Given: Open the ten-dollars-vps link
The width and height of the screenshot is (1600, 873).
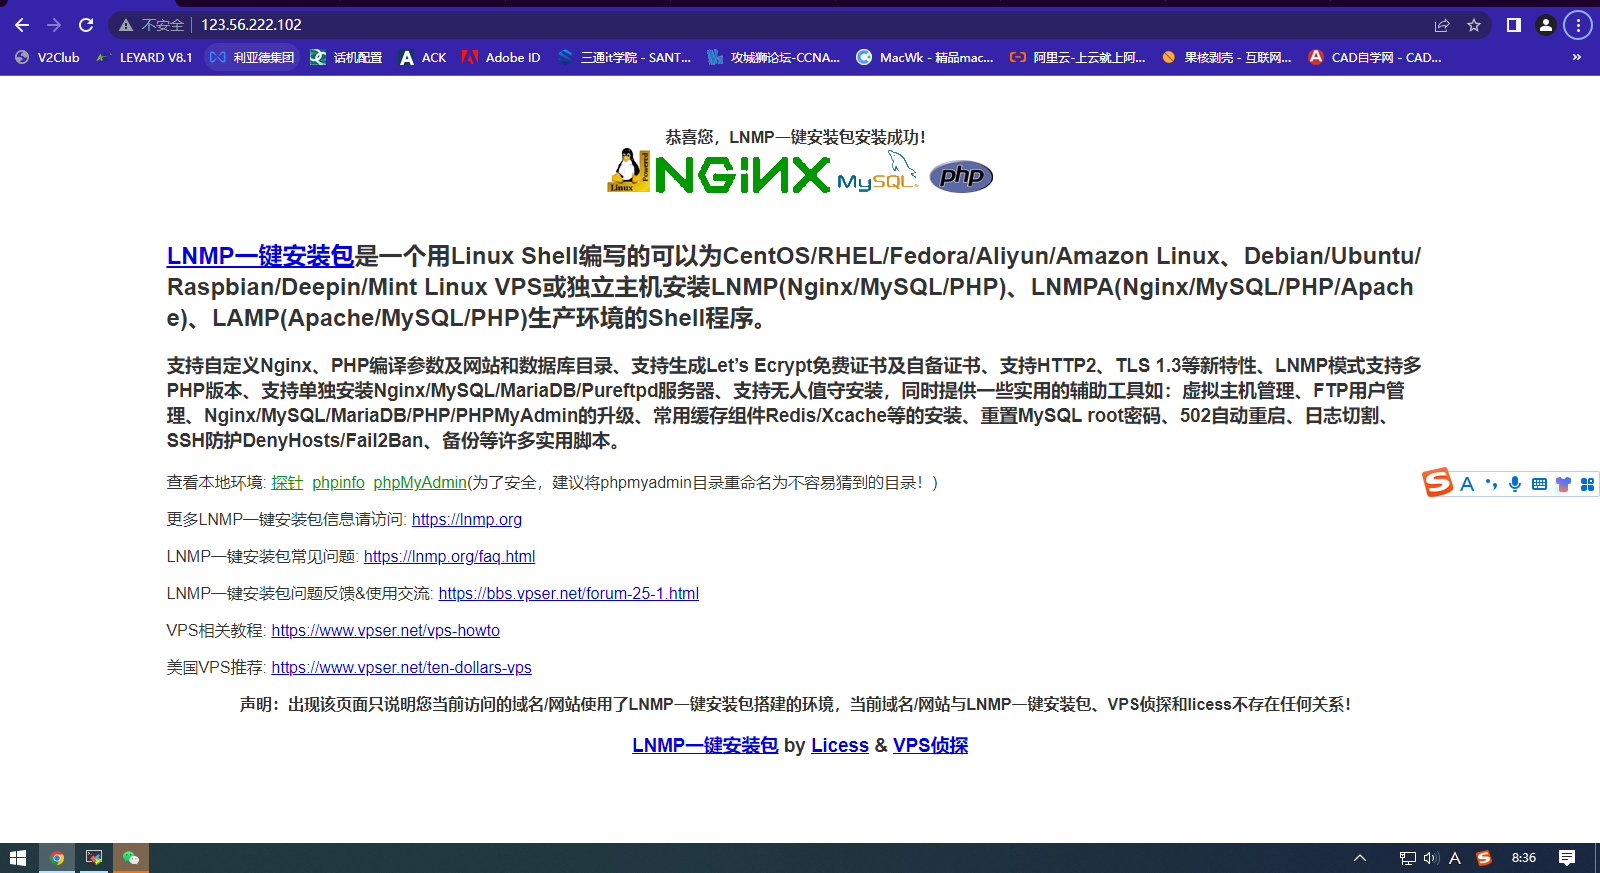Looking at the screenshot, I should click(401, 667).
